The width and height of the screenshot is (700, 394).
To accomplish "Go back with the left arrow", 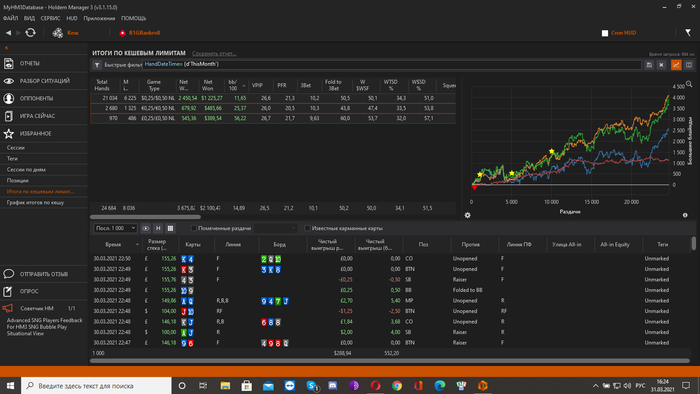I will [x=8, y=33].
